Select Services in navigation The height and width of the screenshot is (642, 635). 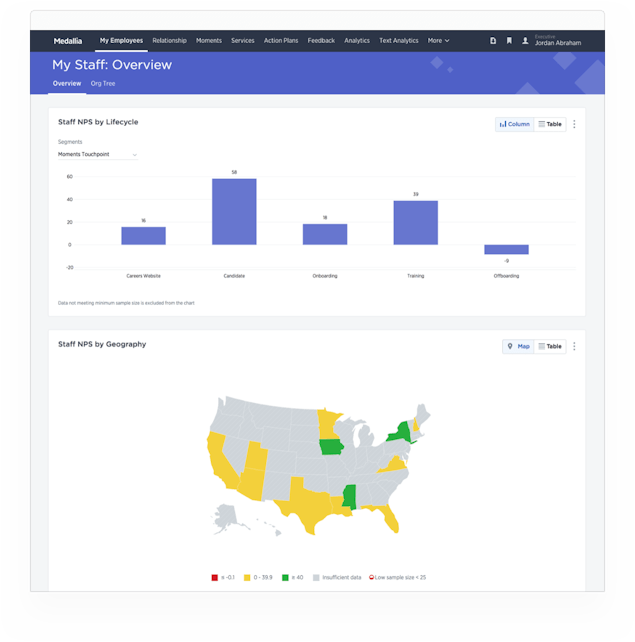pyautogui.click(x=243, y=41)
